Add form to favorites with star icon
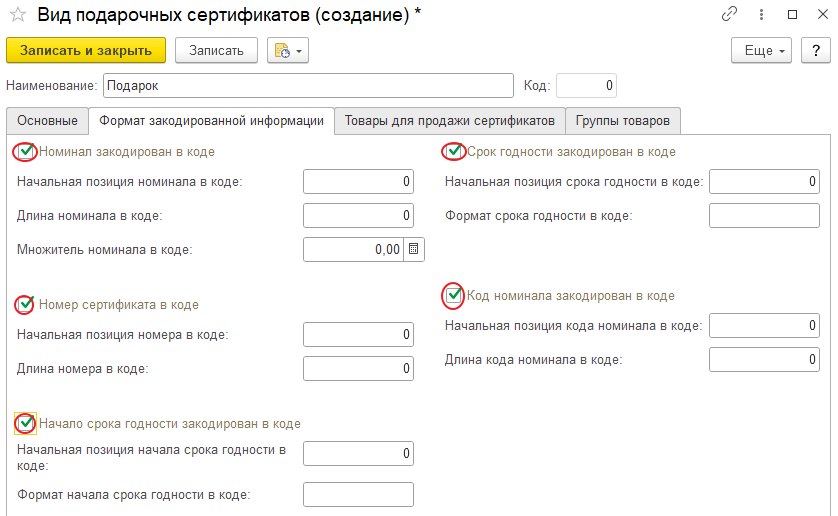The image size is (838, 516). click(18, 14)
